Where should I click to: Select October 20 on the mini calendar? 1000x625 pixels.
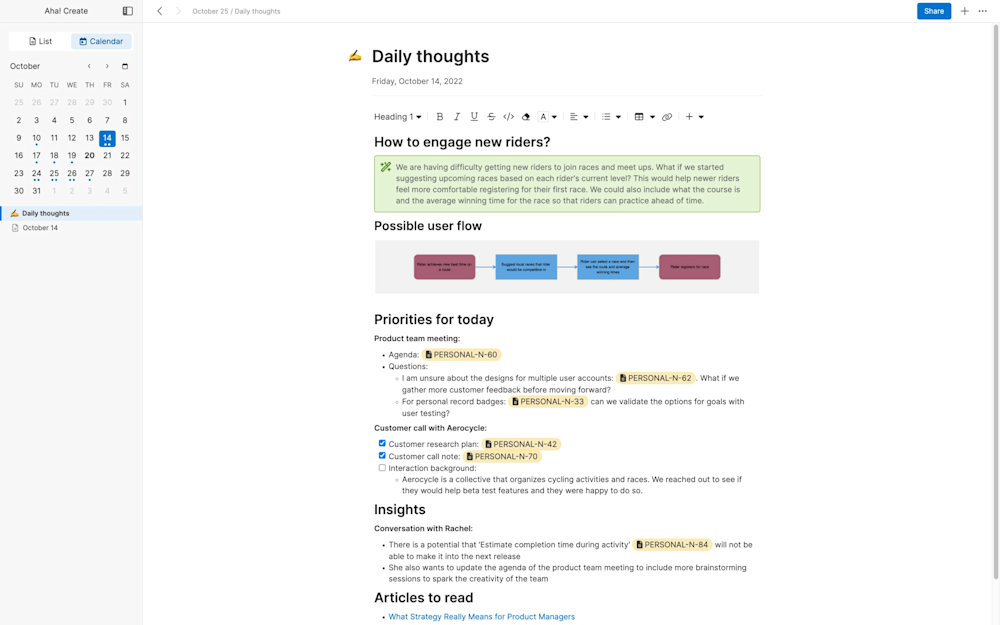tap(89, 155)
